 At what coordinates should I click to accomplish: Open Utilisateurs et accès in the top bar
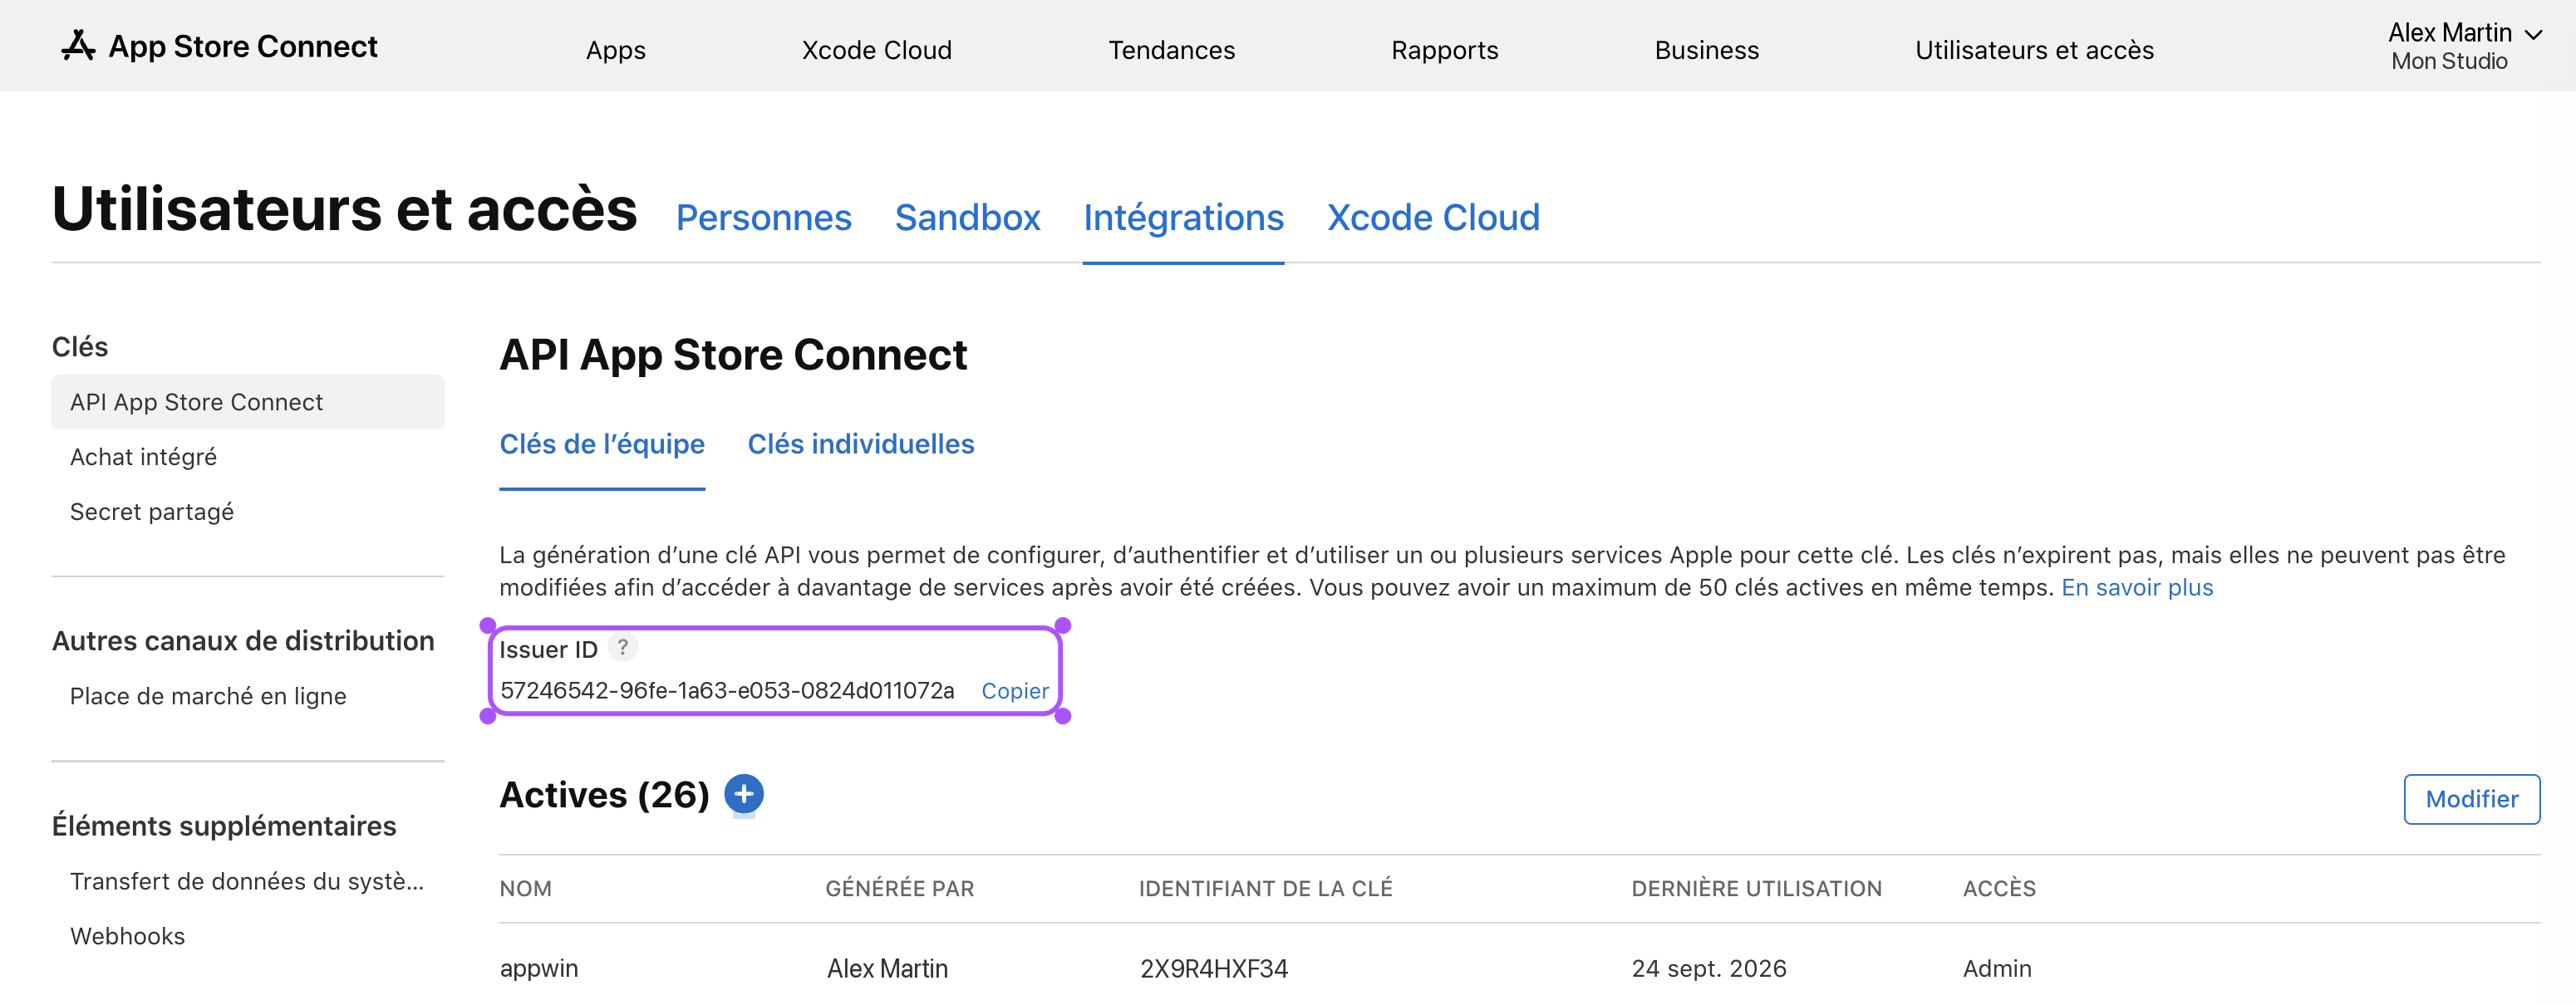[x=2035, y=50]
